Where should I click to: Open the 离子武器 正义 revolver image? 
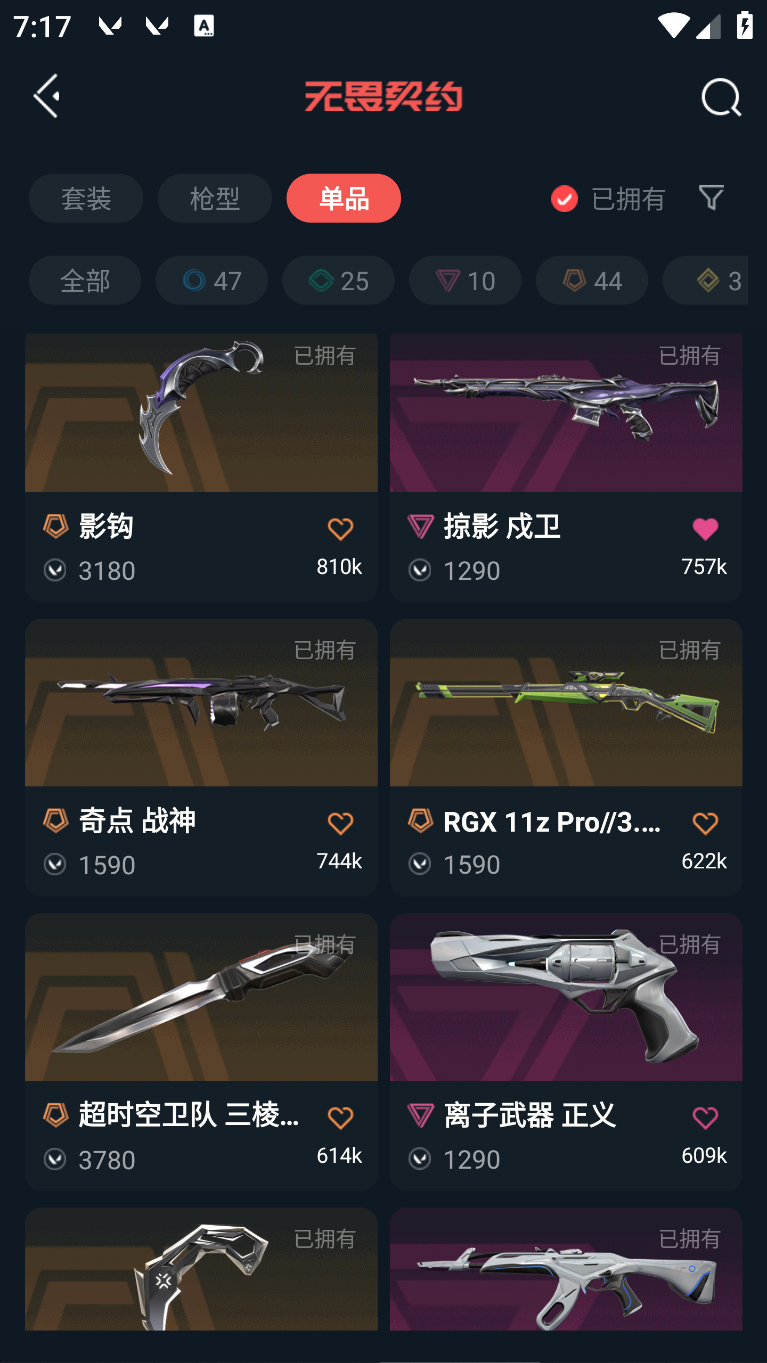click(x=566, y=997)
